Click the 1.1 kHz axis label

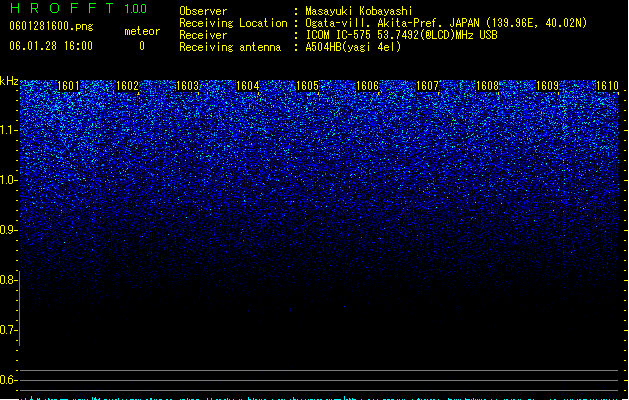8,130
